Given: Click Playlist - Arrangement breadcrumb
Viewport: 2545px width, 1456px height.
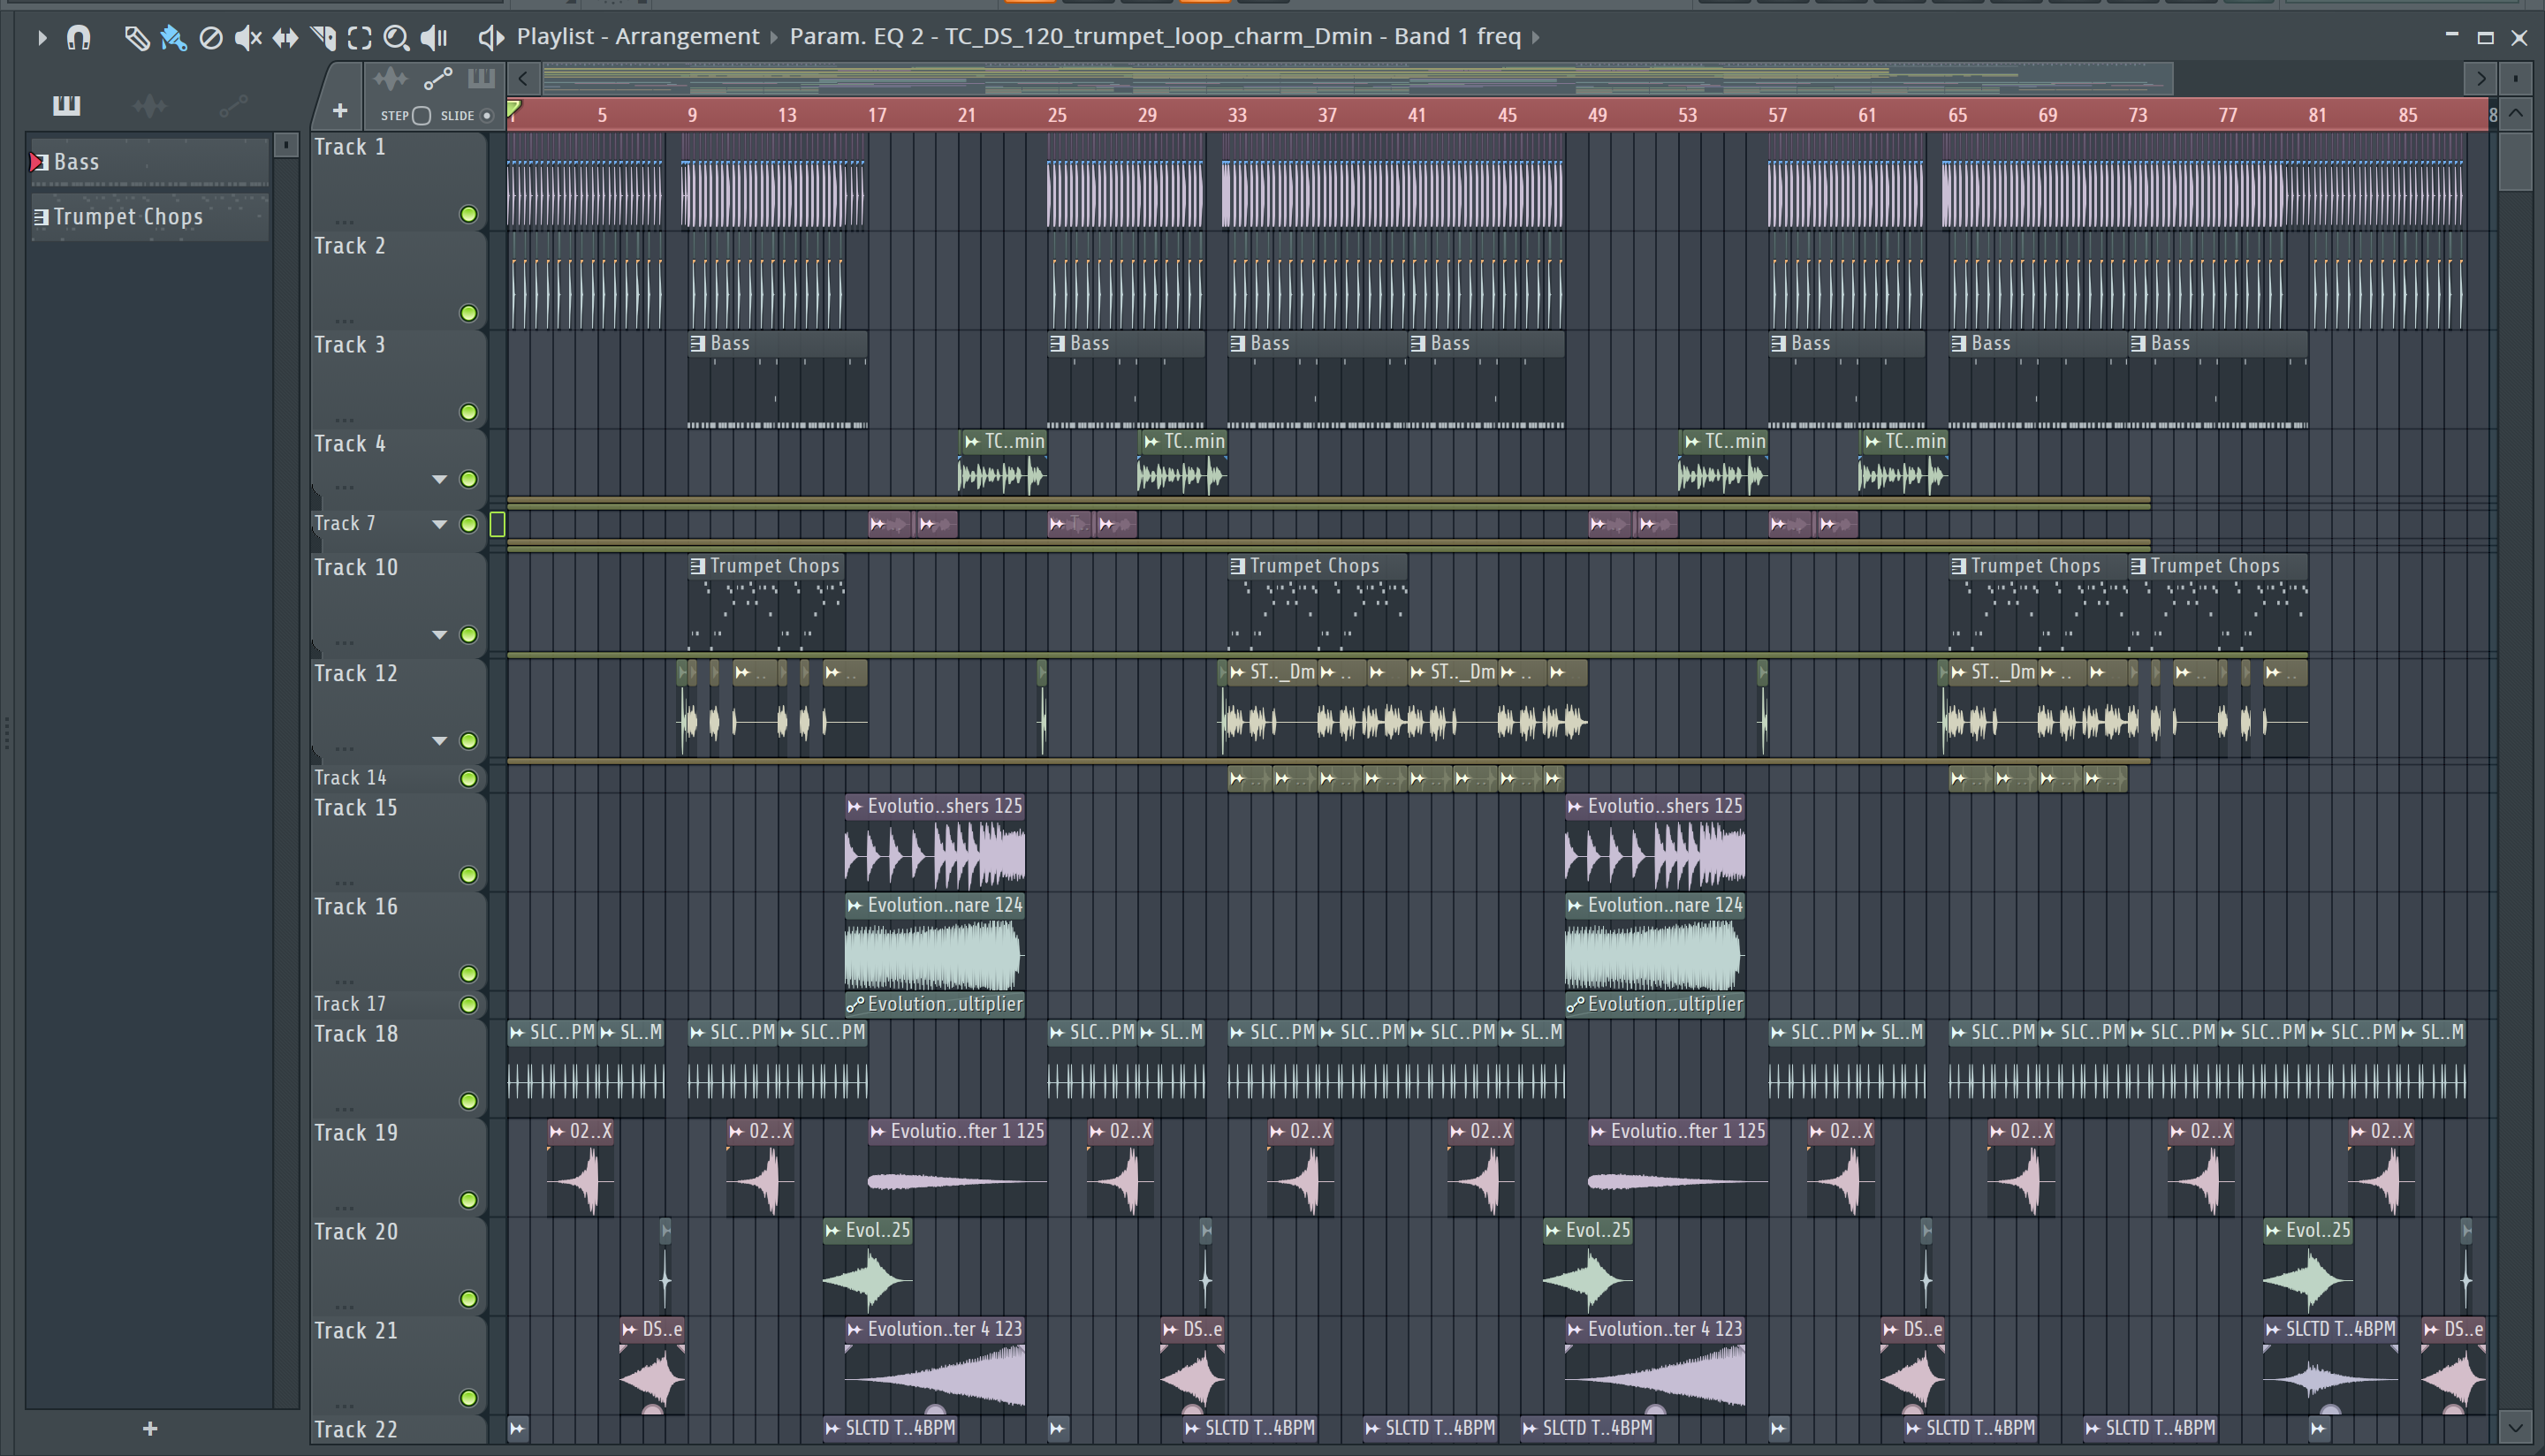Looking at the screenshot, I should click(x=638, y=37).
